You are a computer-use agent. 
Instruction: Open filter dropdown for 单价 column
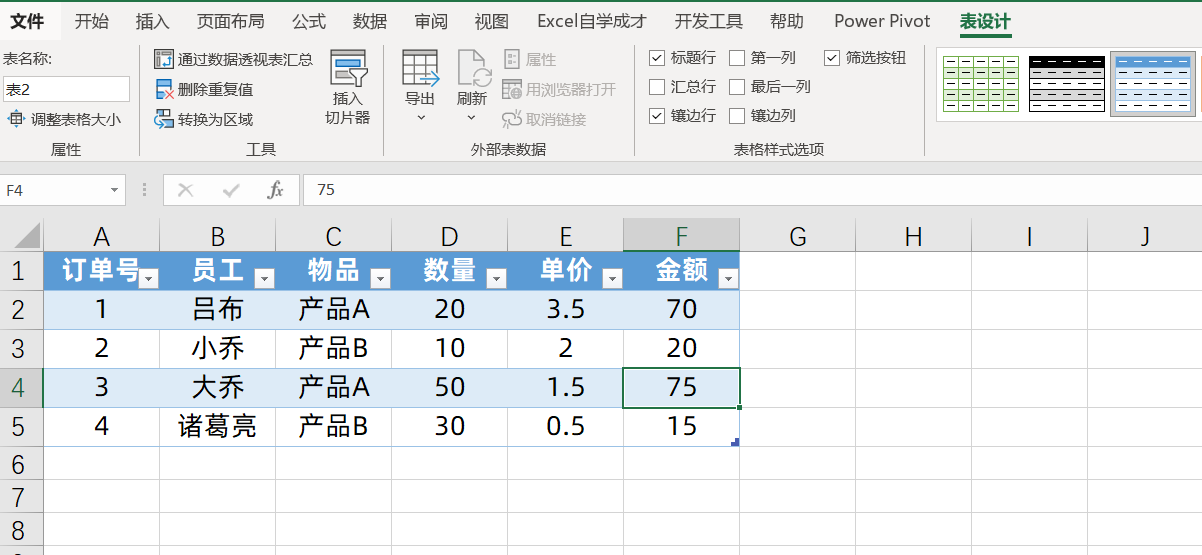click(613, 279)
